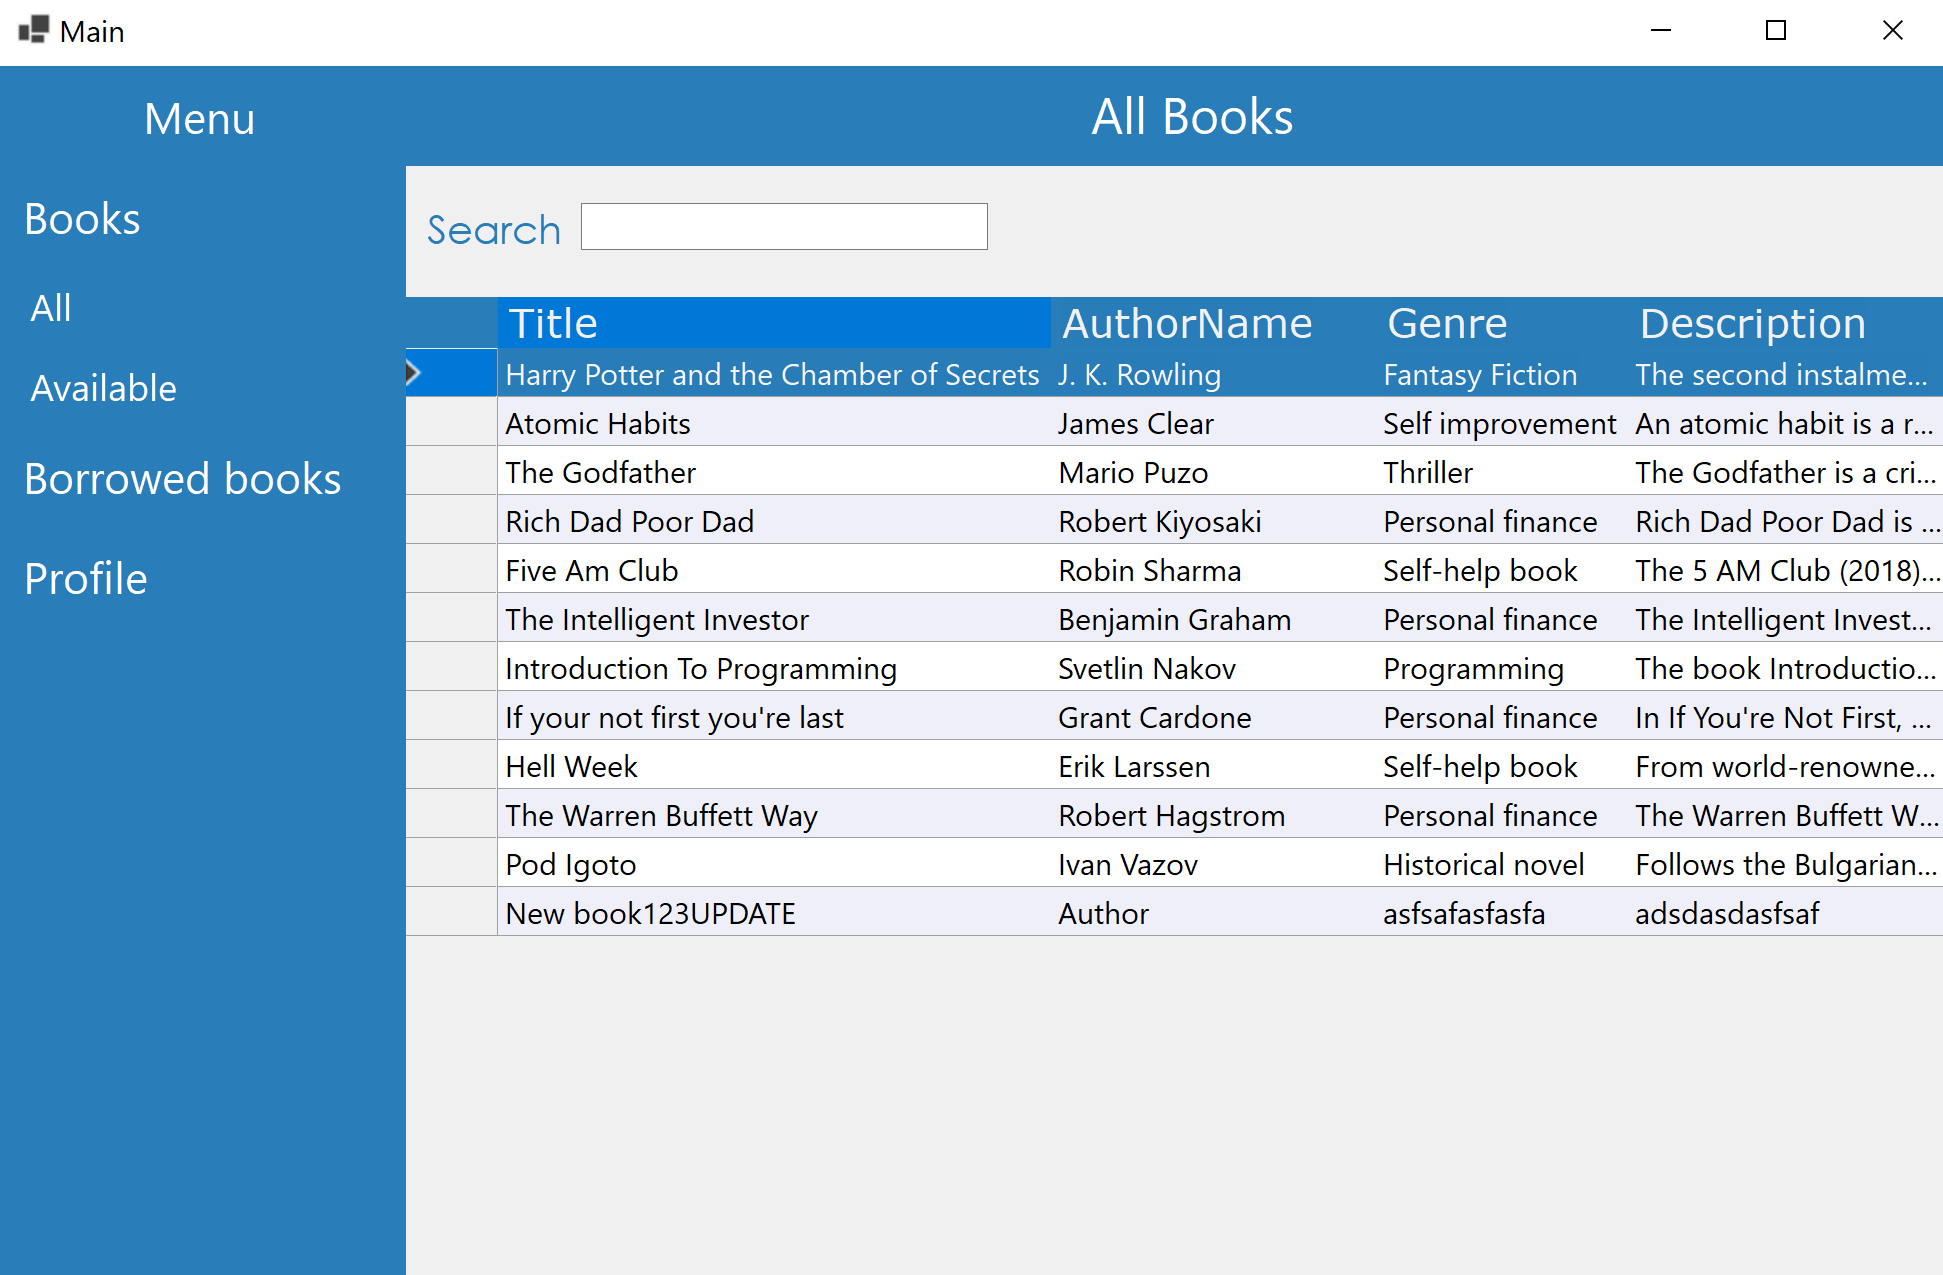Select the Hell Week row
Viewport: 1943px width, 1275px height.
[571, 767]
